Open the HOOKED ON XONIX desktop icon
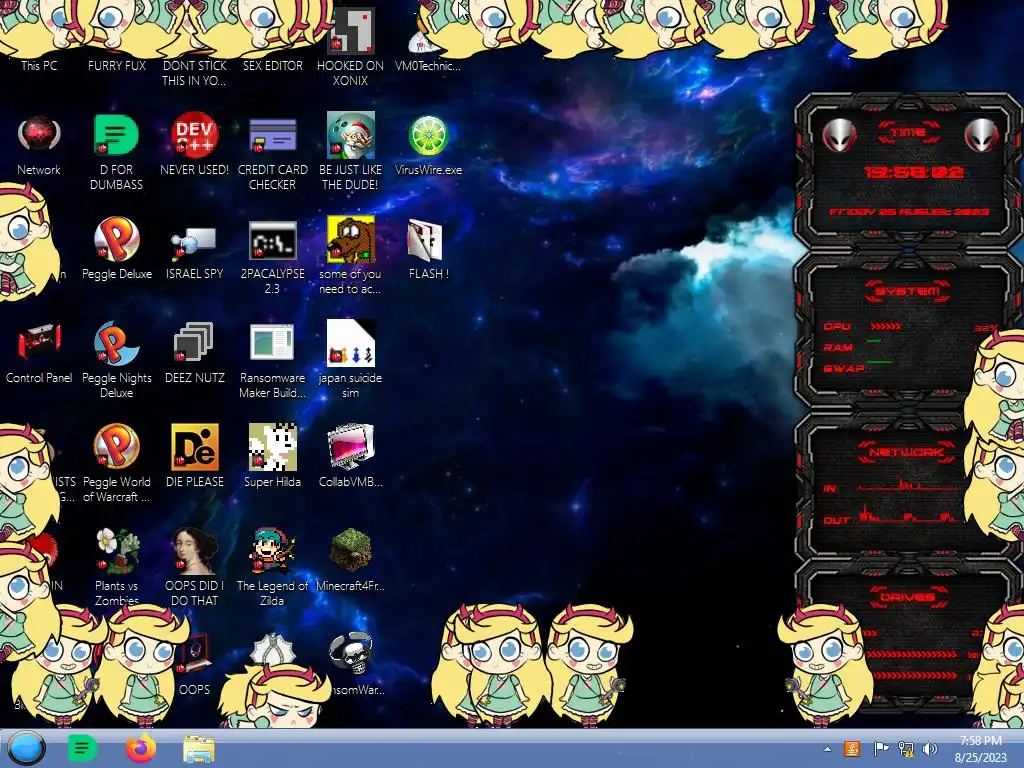Screen dimensions: 1024x768 (351, 31)
